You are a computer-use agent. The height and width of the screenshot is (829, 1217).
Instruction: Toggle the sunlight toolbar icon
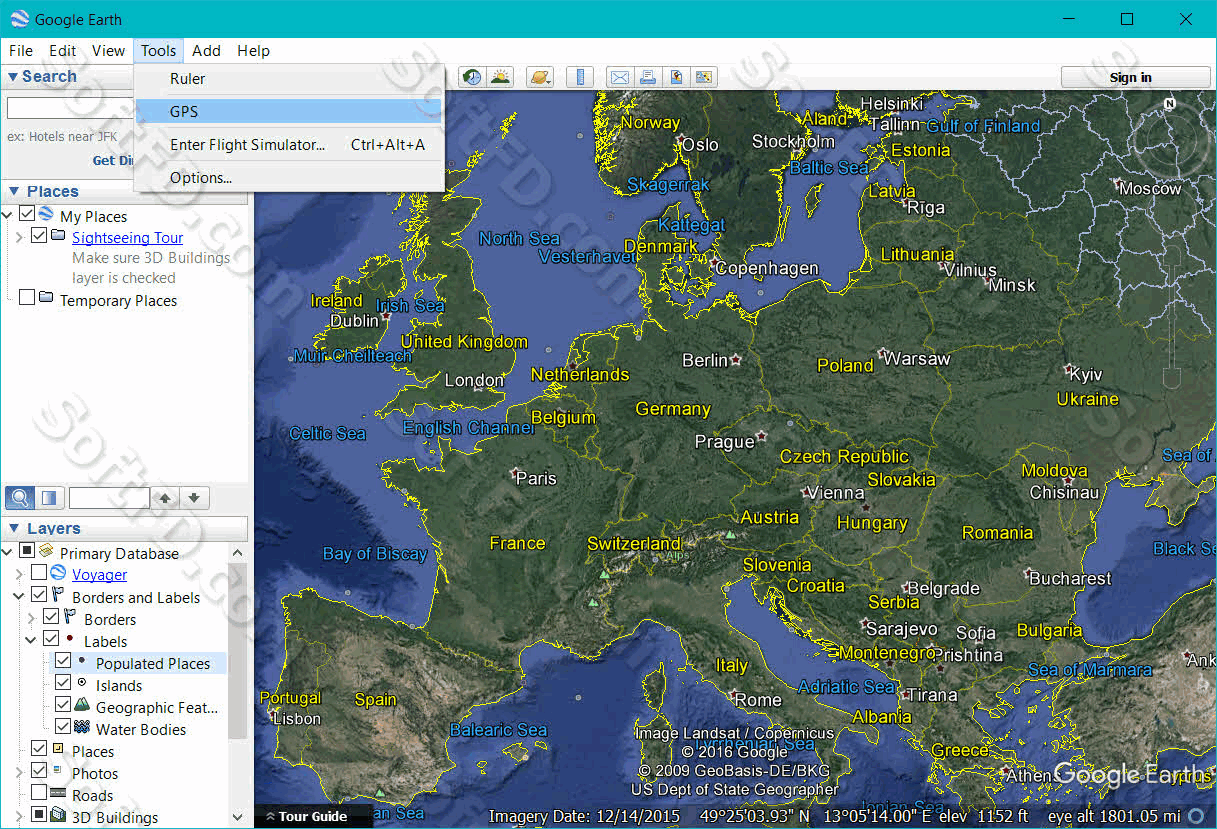point(500,77)
